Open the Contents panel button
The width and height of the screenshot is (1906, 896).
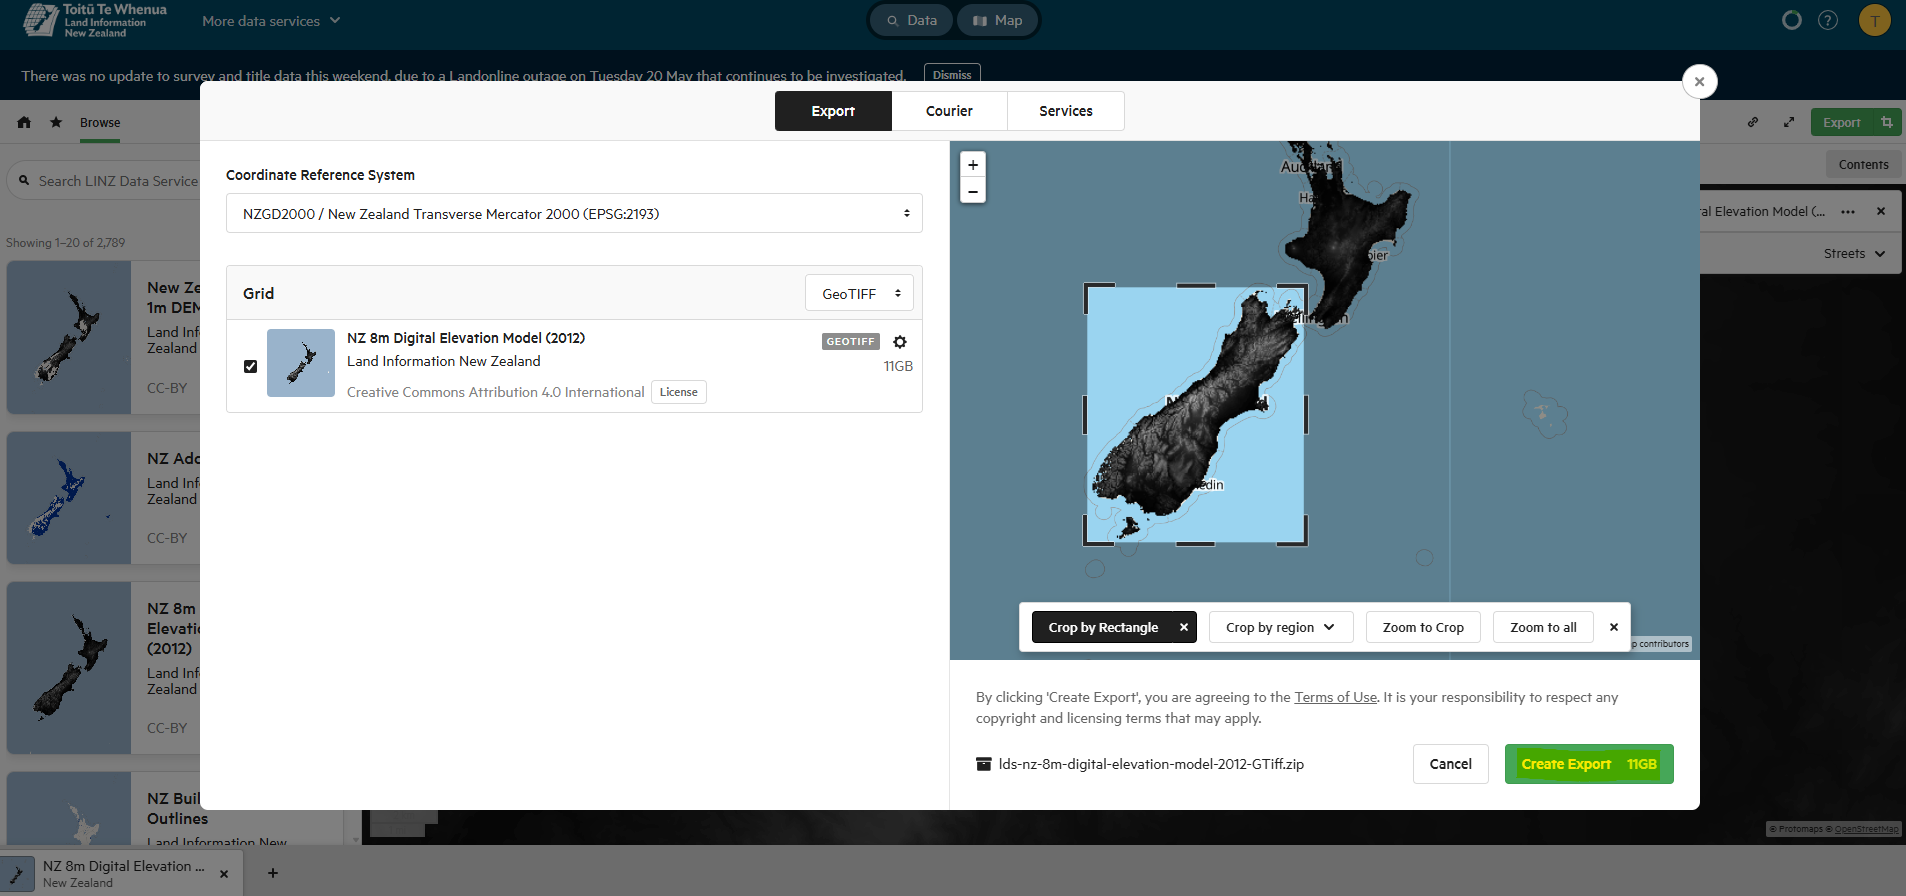click(x=1863, y=164)
